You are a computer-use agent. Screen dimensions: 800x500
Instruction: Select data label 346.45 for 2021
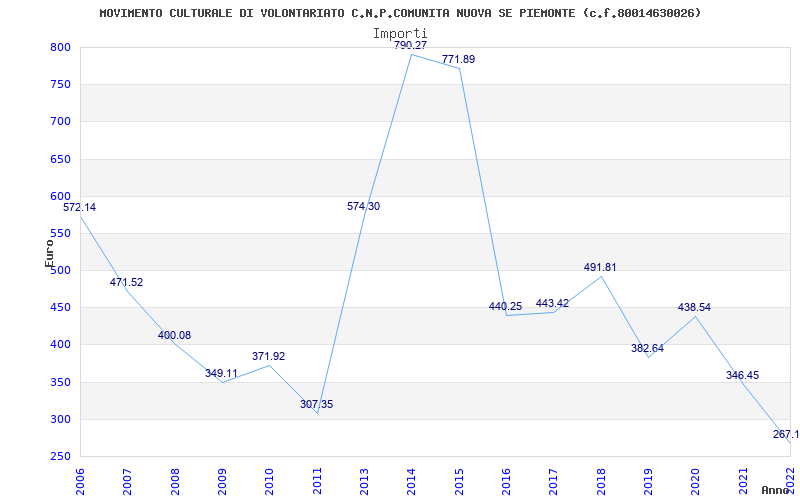pyautogui.click(x=742, y=375)
